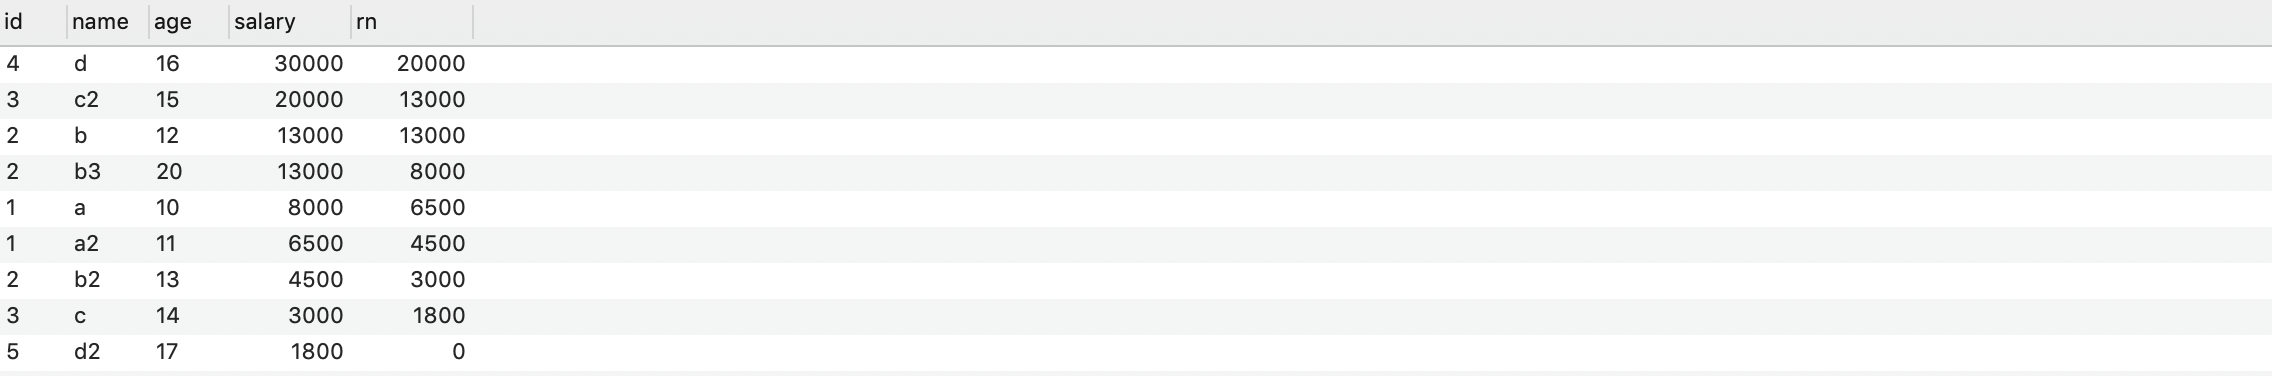Select the age cell showing 17
Image resolution: width=2272 pixels, height=376 pixels.
click(x=189, y=352)
